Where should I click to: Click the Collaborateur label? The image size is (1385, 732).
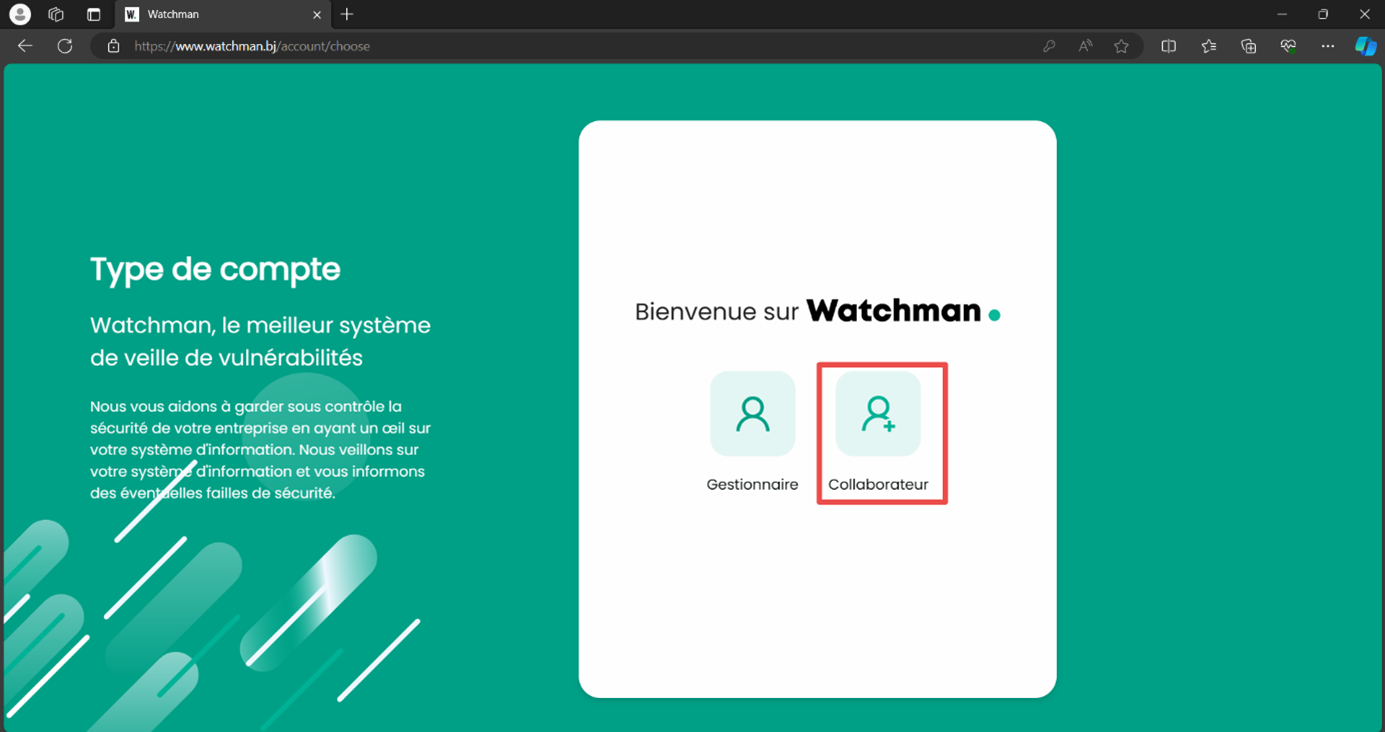[878, 484]
